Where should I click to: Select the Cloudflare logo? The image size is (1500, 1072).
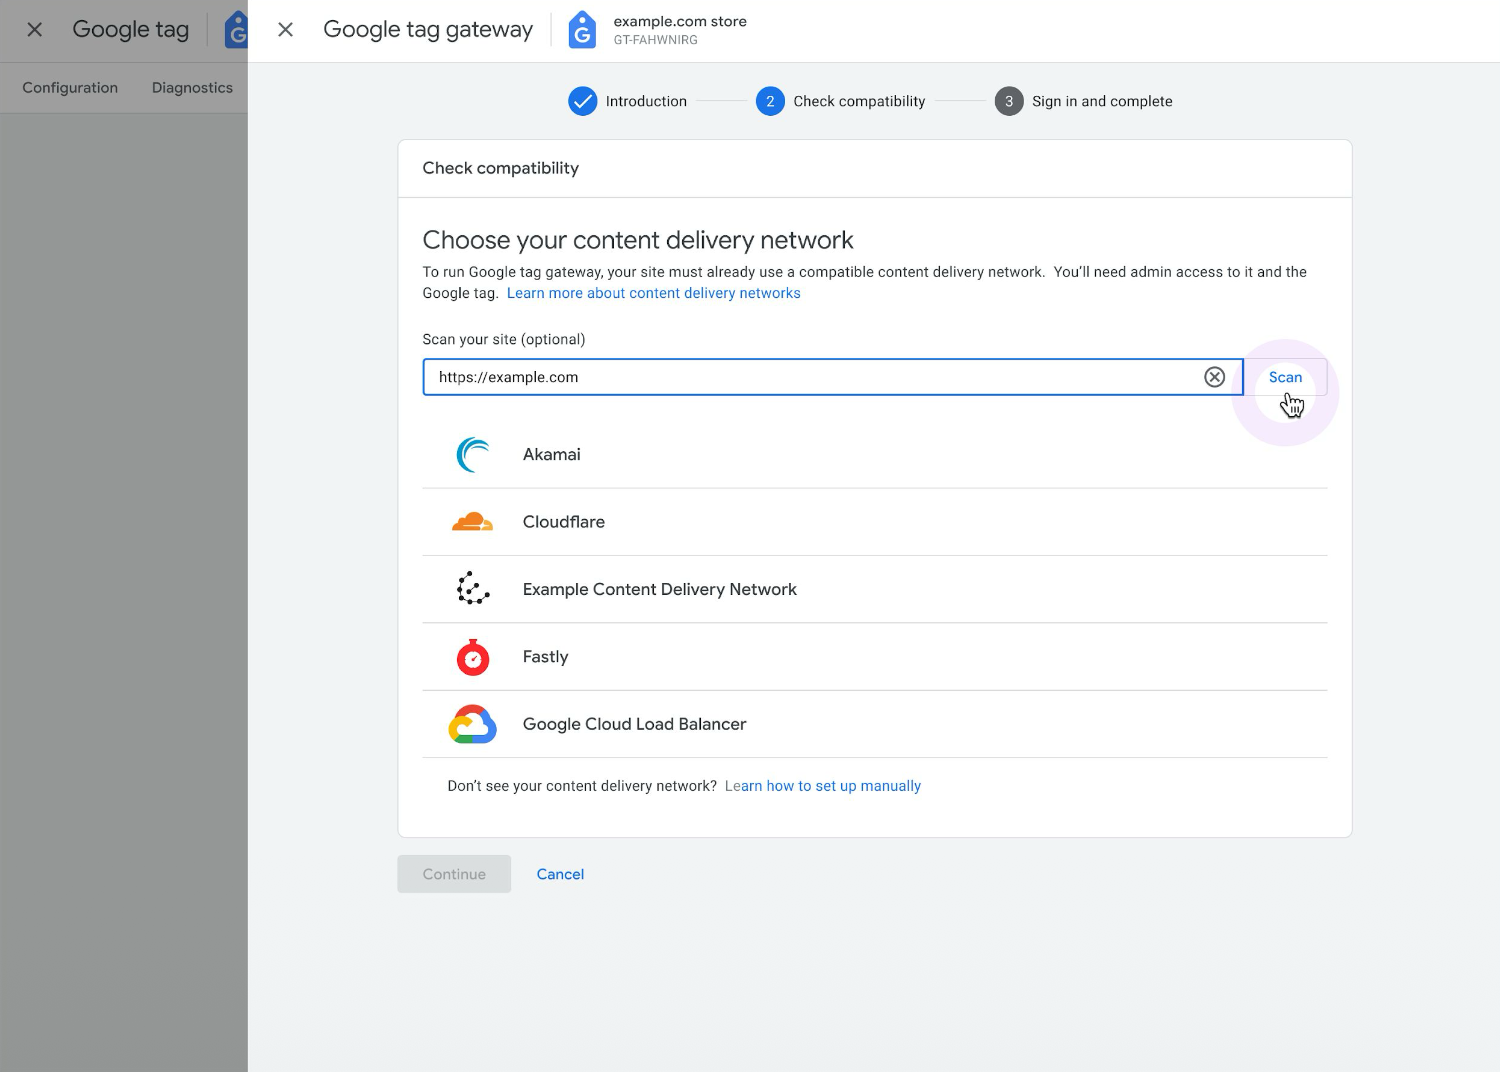(472, 521)
